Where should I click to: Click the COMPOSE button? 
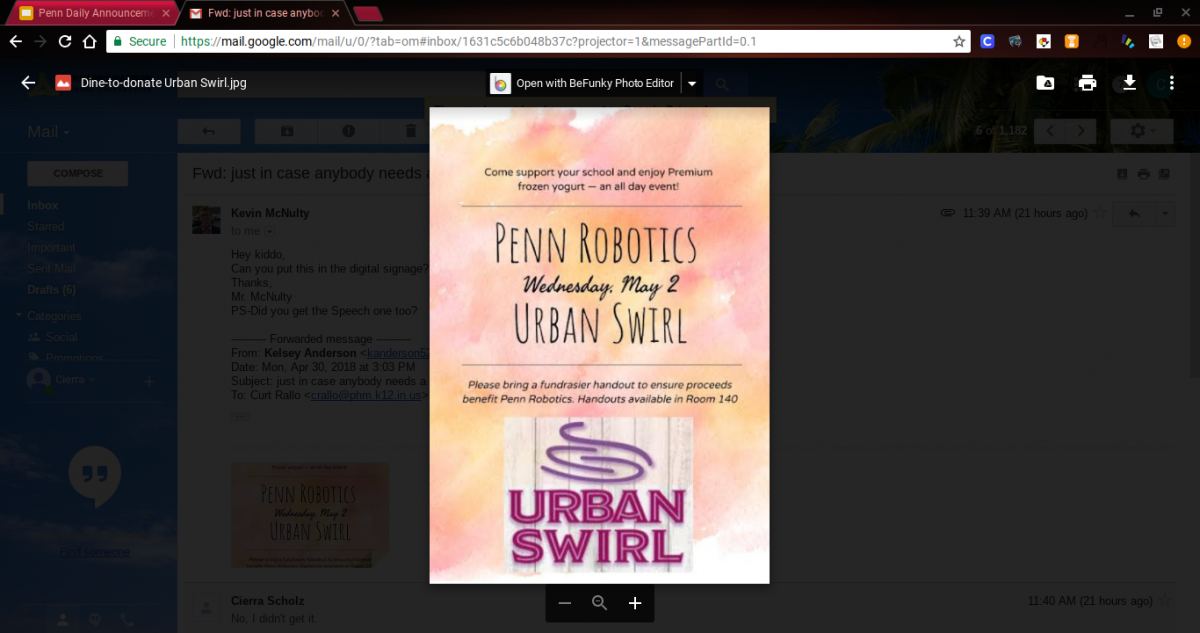click(78, 173)
